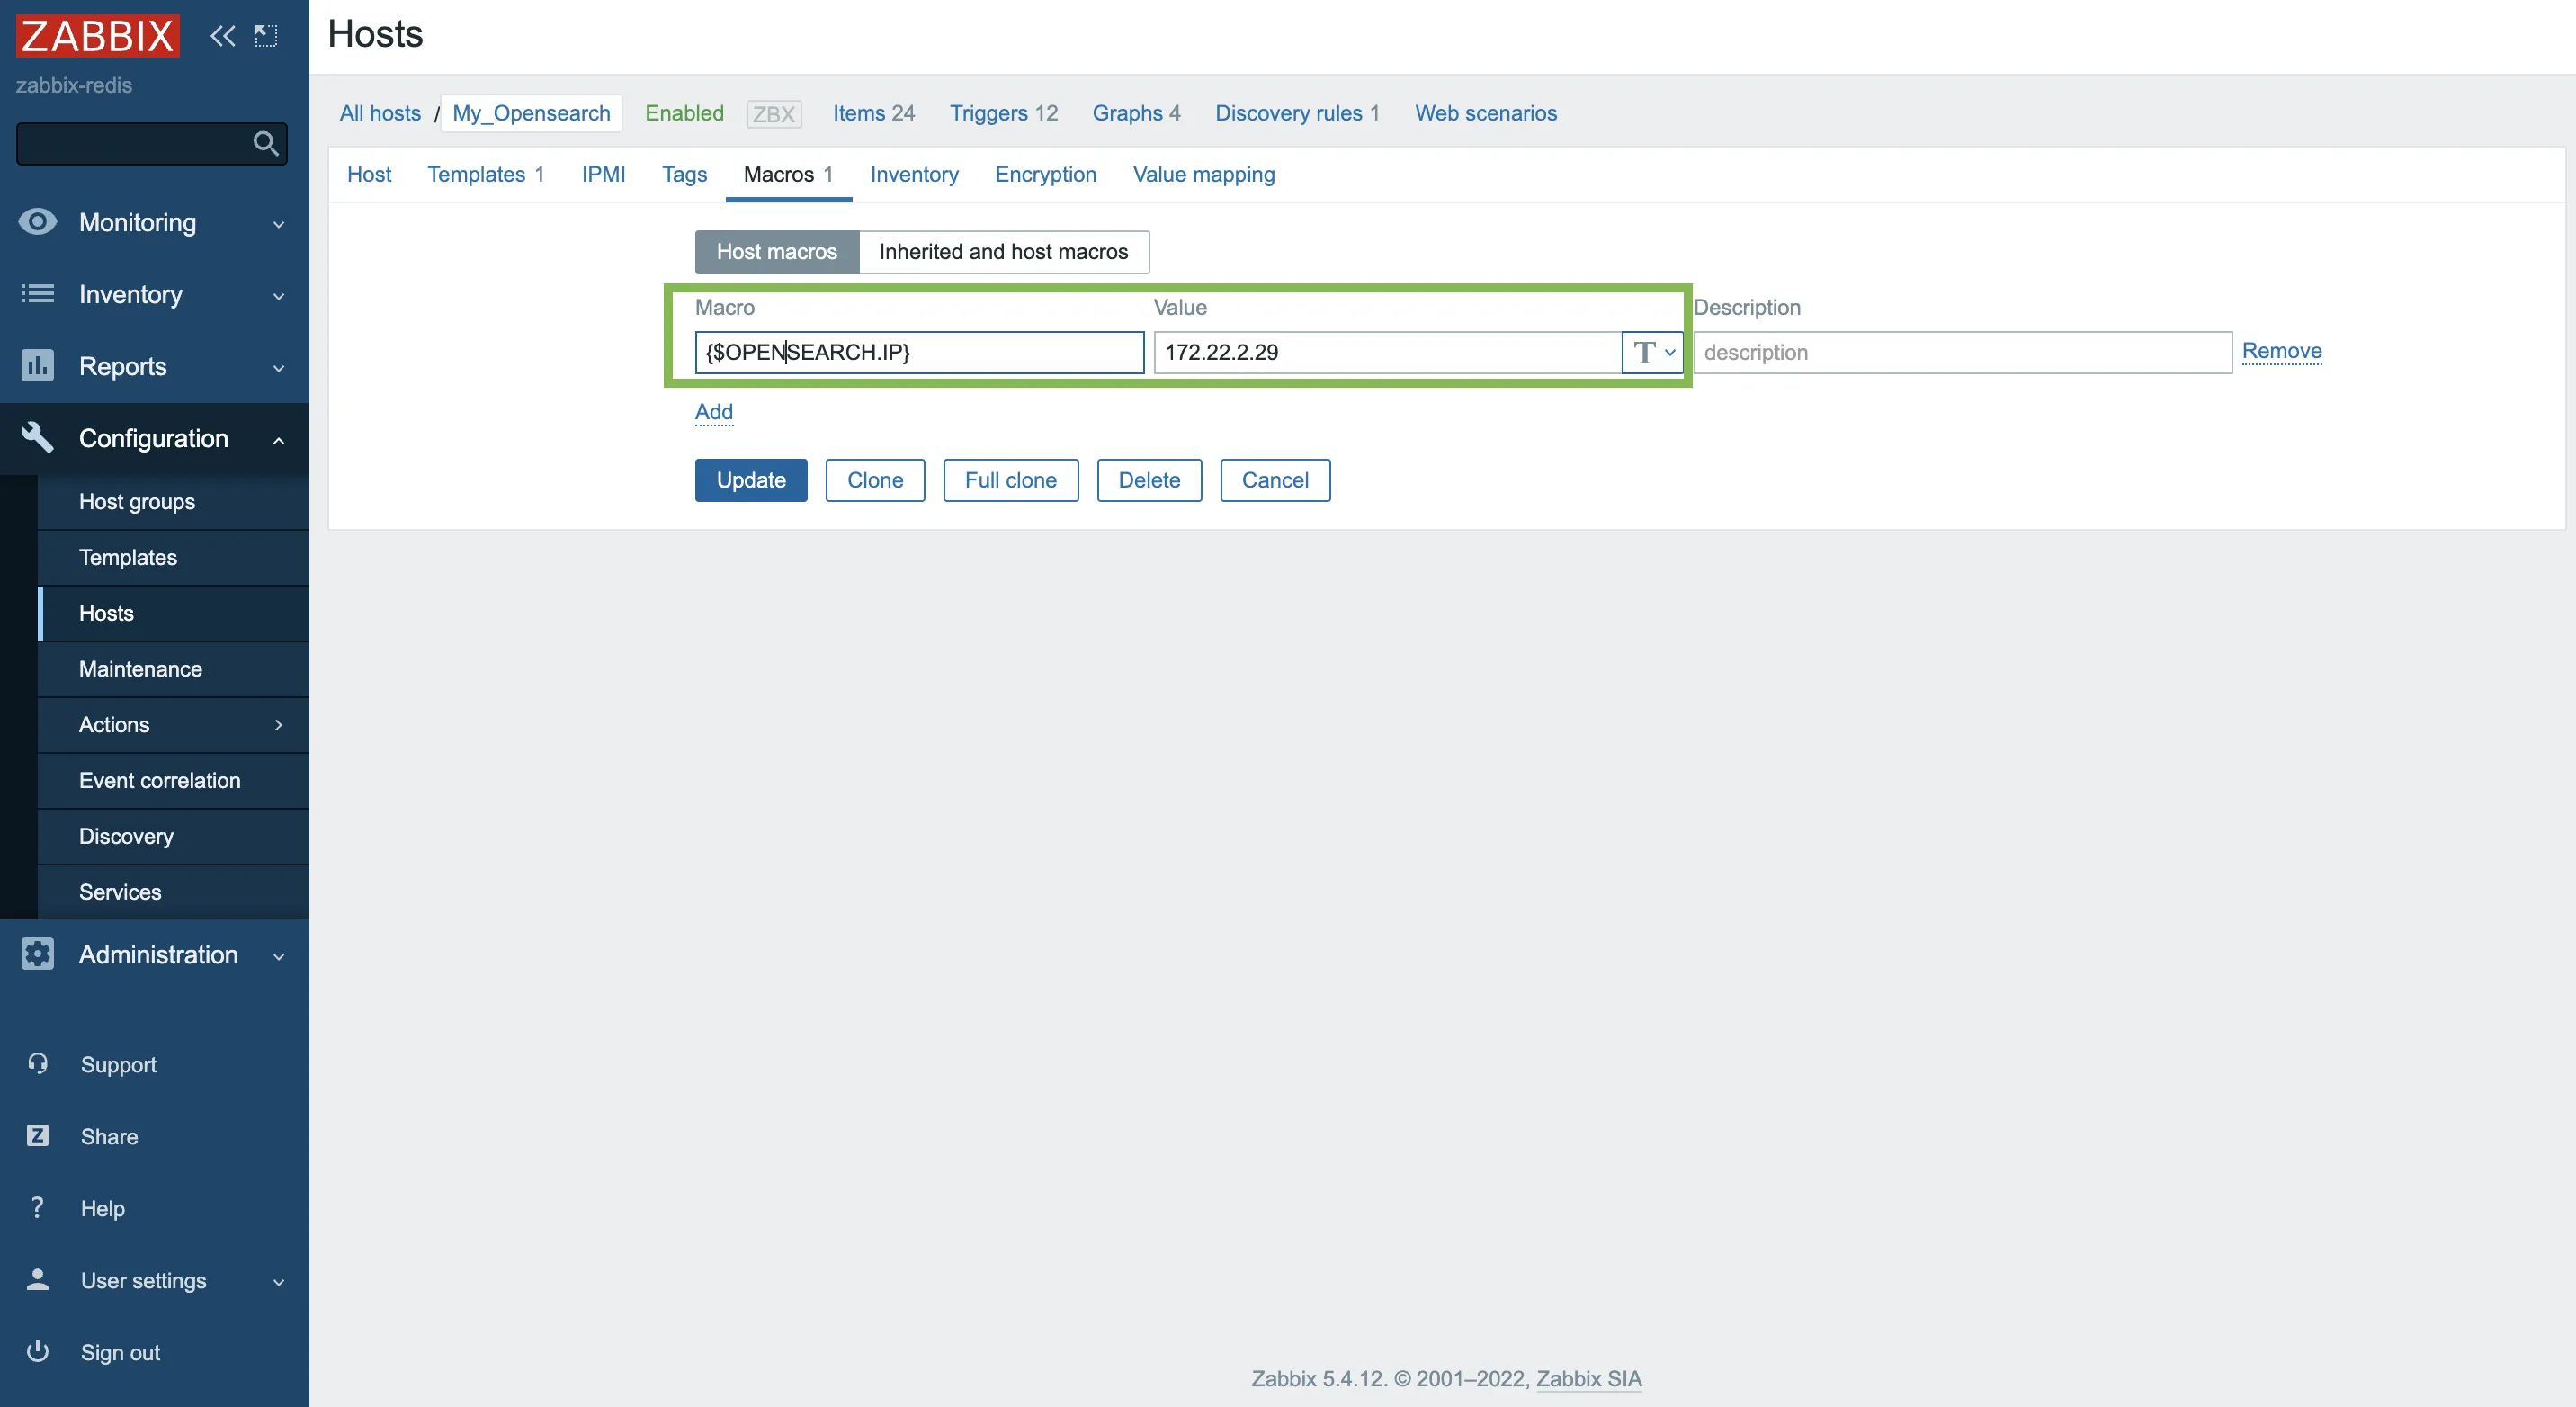The image size is (2576, 1407).
Task: Open the Value mapping tab
Action: pyautogui.click(x=1203, y=175)
